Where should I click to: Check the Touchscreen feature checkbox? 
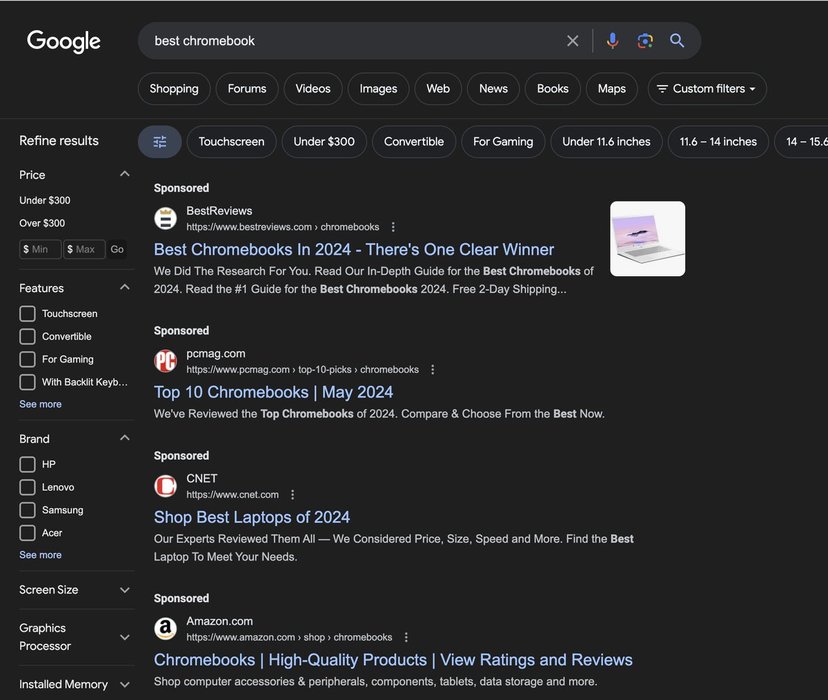[x=28, y=314]
